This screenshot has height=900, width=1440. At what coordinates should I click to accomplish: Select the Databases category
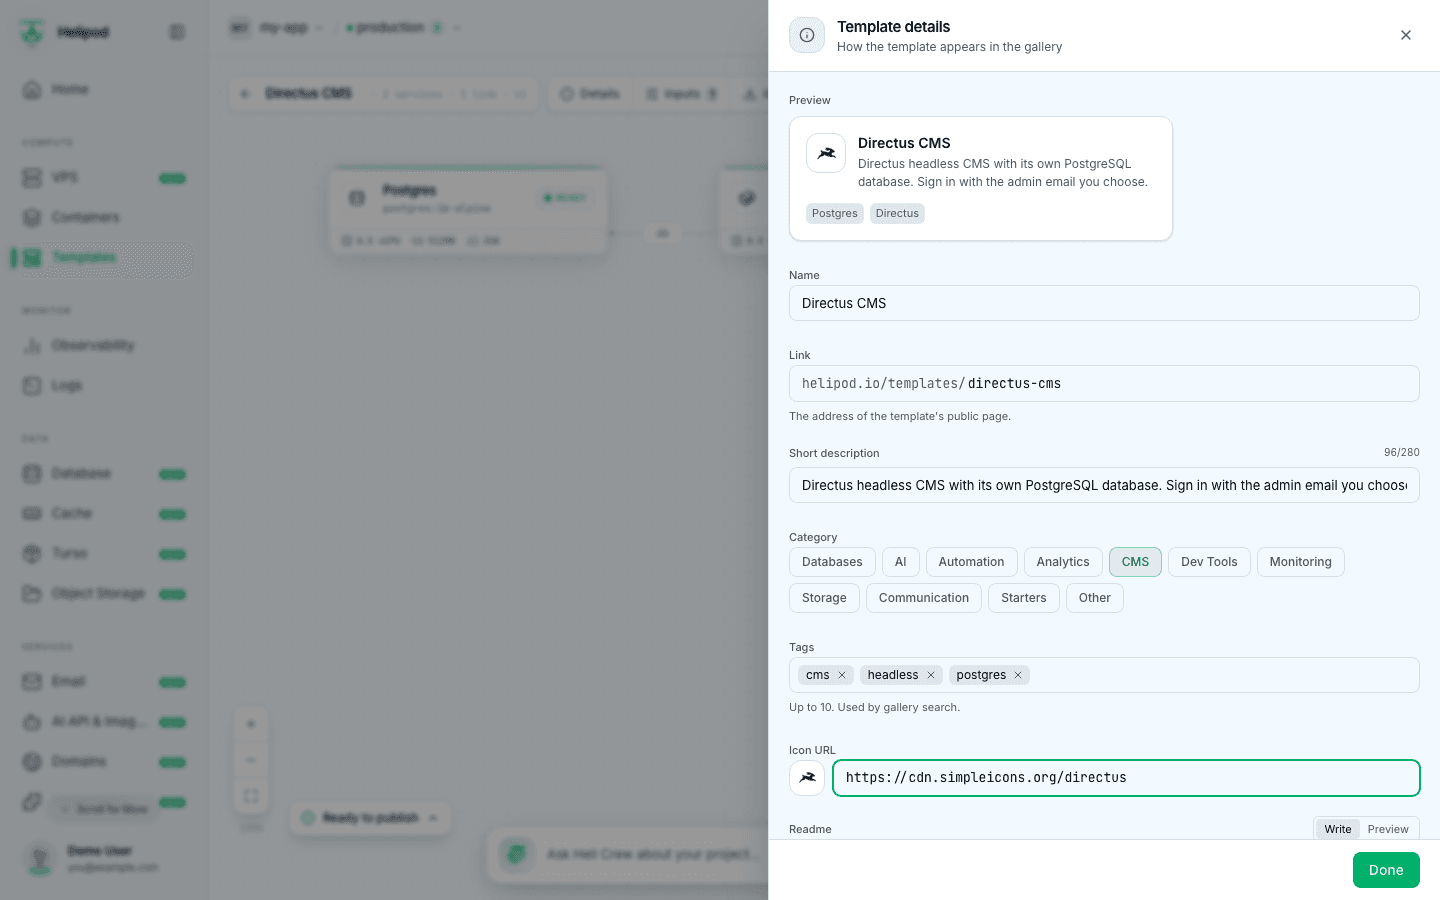(x=832, y=562)
